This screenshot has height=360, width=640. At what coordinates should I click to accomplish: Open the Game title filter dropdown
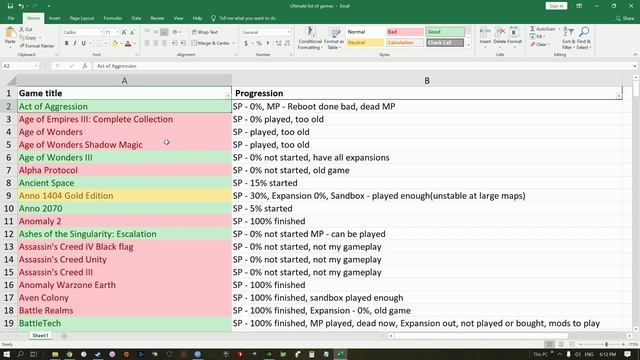(228, 96)
